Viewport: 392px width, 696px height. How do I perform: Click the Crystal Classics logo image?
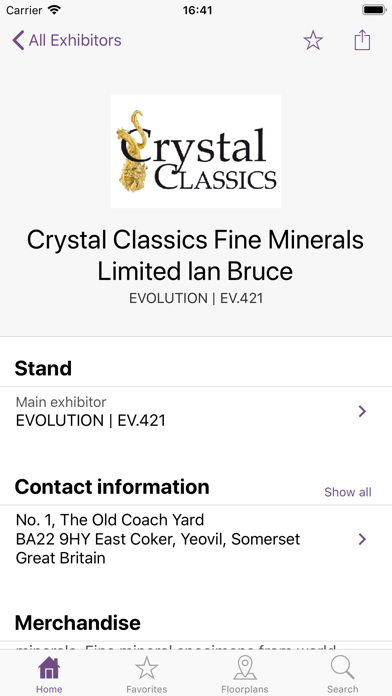pos(196,151)
